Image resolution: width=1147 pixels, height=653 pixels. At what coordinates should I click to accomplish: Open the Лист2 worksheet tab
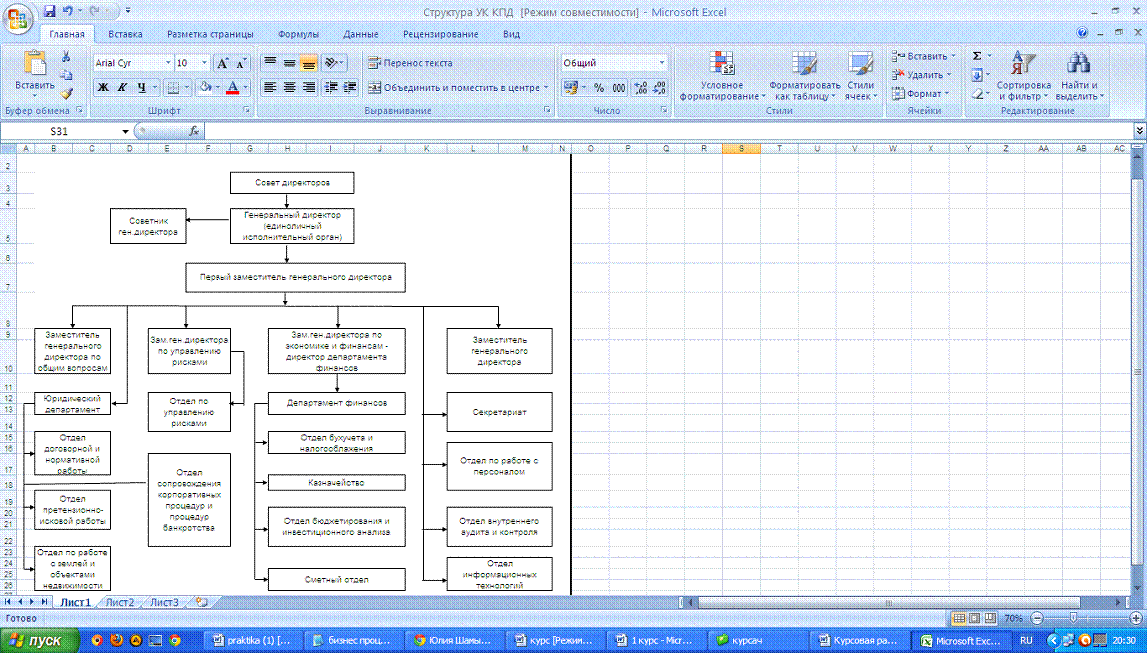120,602
